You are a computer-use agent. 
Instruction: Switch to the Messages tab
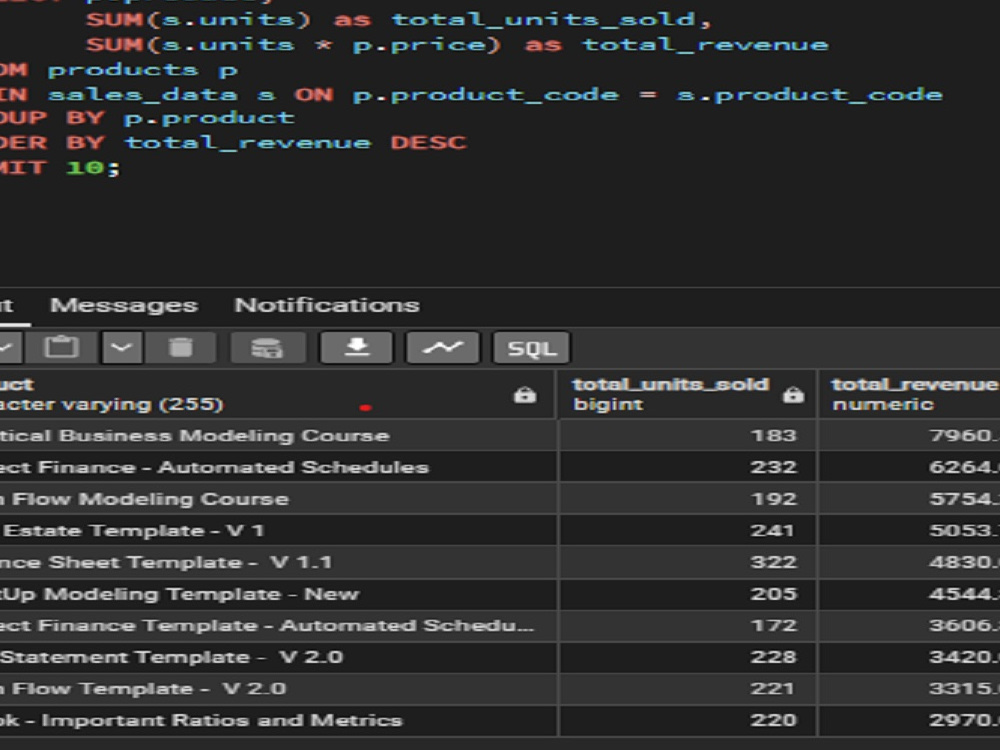point(124,305)
